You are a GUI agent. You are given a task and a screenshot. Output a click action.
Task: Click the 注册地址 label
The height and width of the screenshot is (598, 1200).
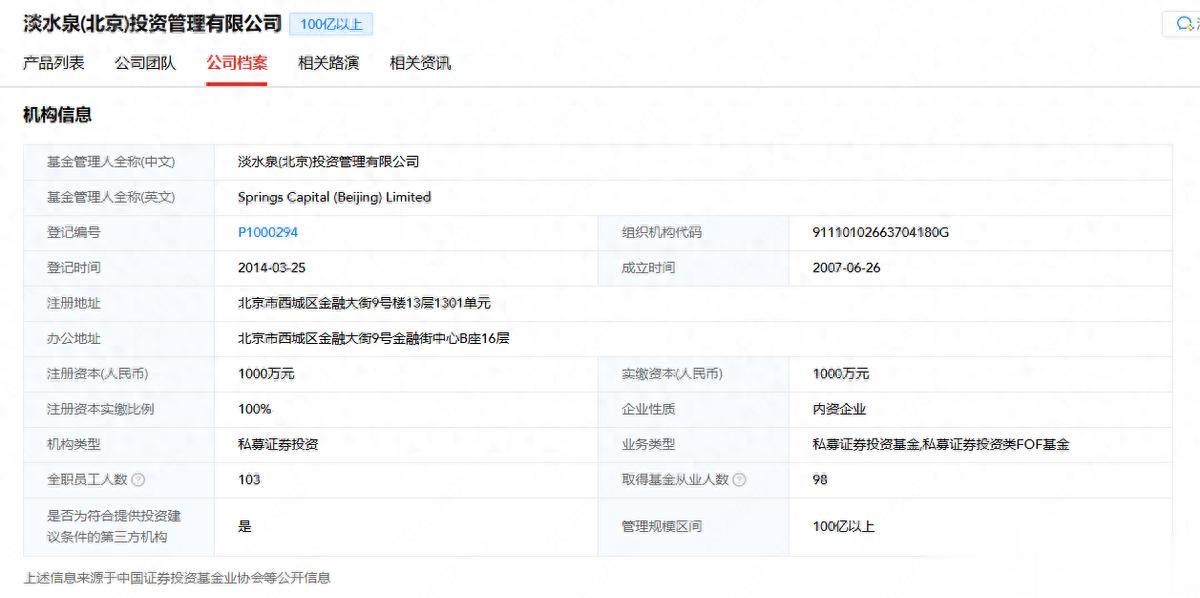click(x=74, y=303)
